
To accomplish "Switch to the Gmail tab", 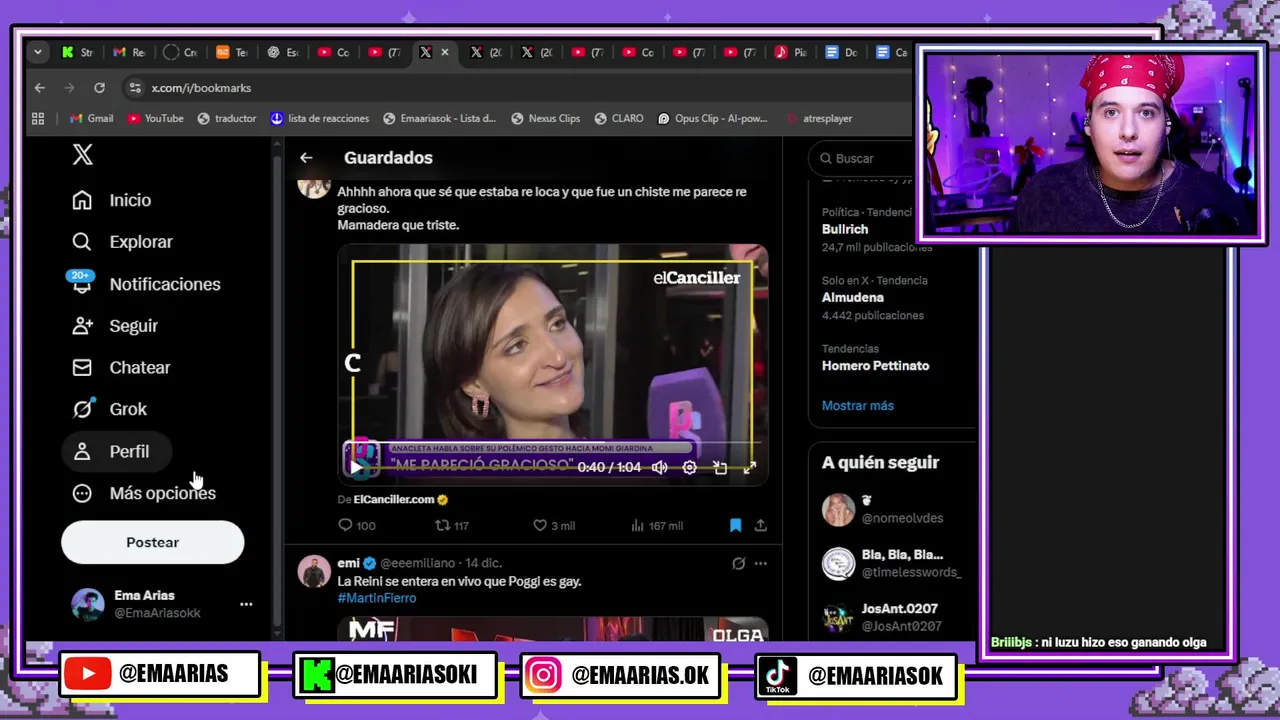I will coord(128,52).
